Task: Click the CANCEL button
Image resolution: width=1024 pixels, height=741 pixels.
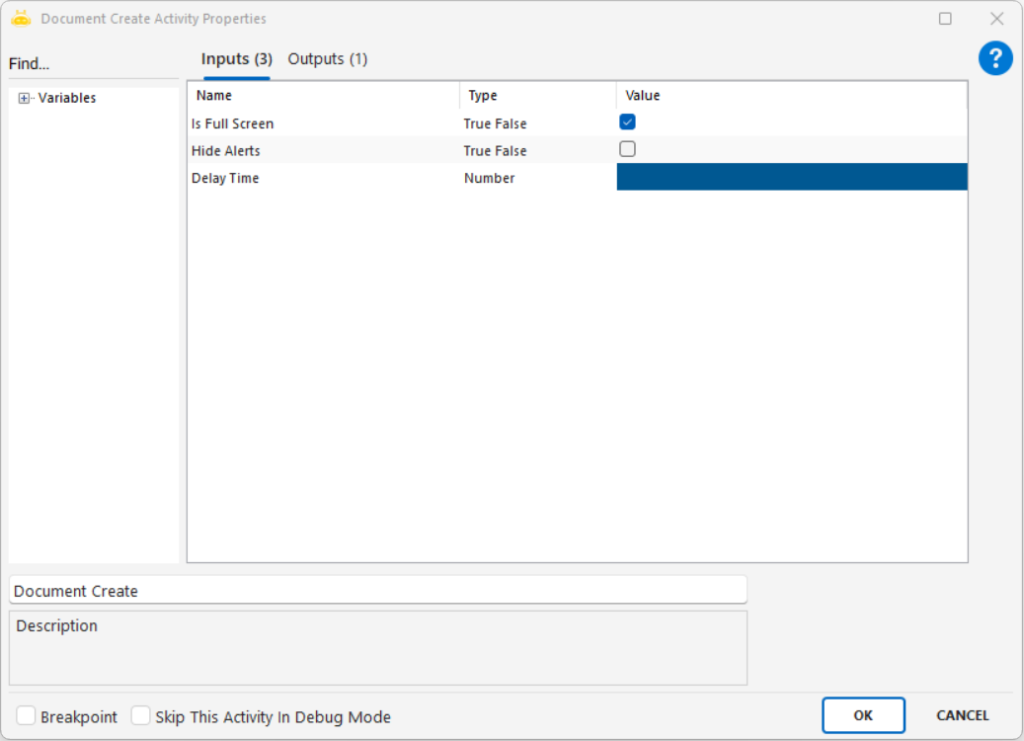Action: pos(962,715)
